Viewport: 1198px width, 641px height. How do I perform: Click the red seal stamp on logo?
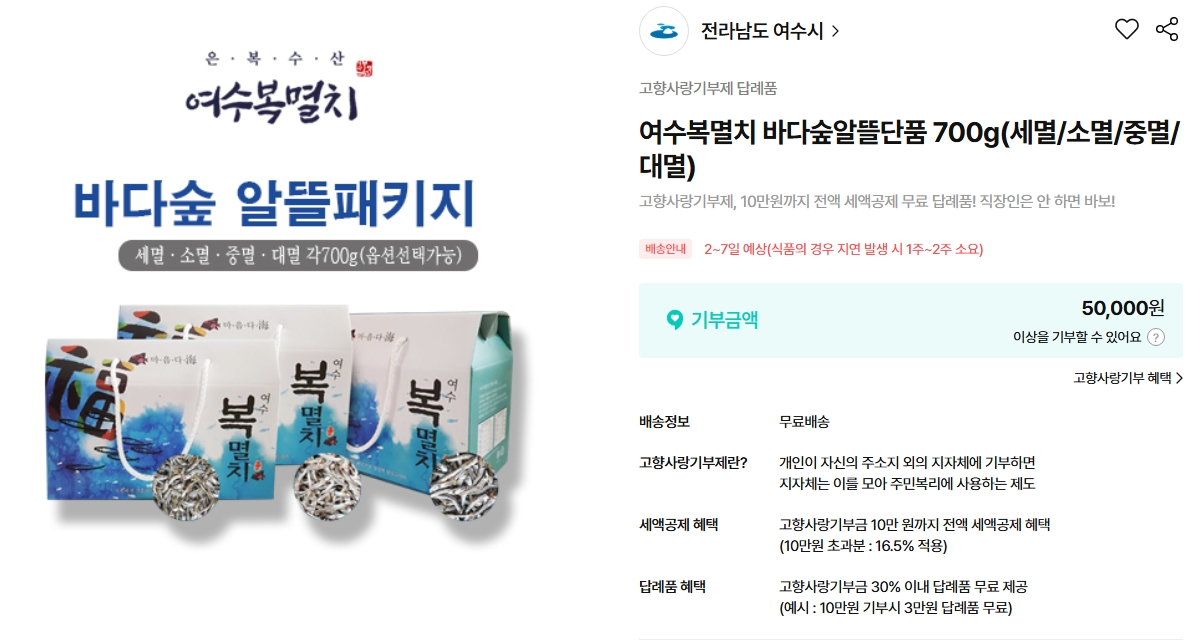click(x=364, y=69)
